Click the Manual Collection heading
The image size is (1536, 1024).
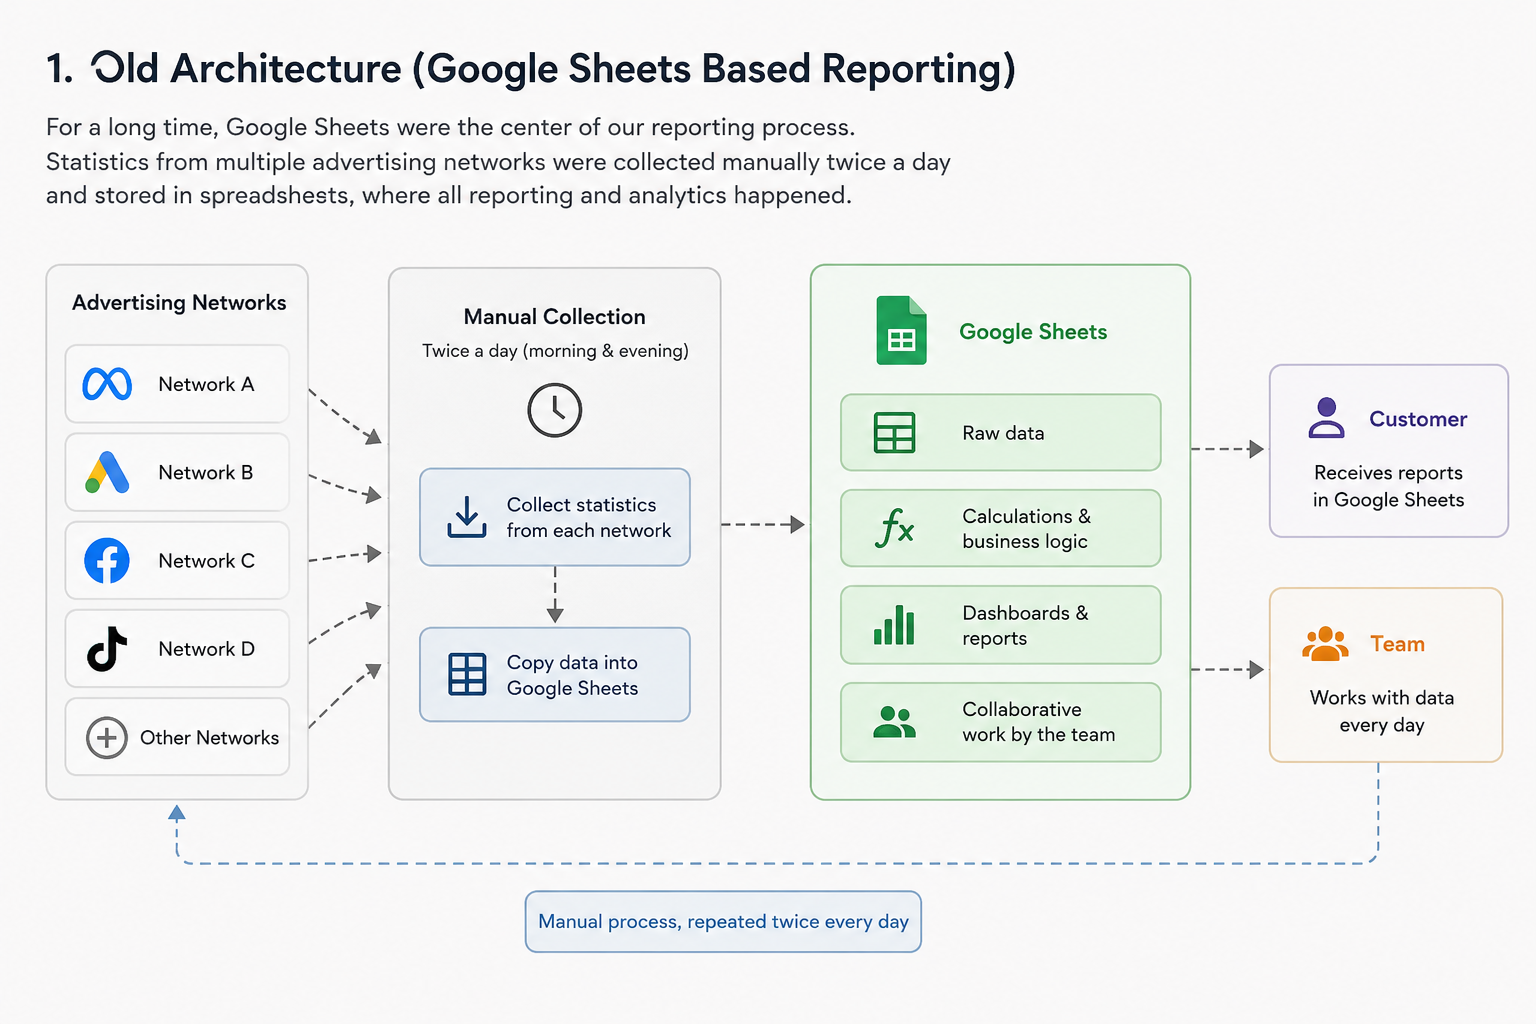tap(555, 317)
